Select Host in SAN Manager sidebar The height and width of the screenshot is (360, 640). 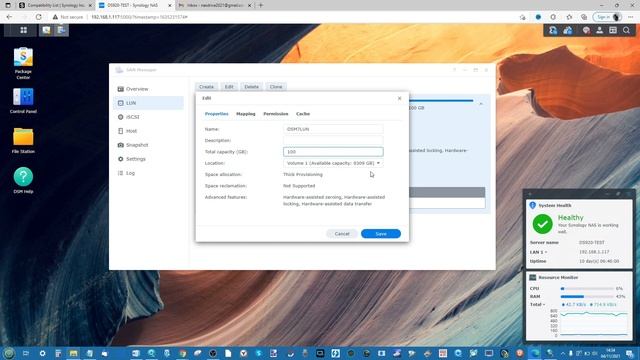coord(148,131)
